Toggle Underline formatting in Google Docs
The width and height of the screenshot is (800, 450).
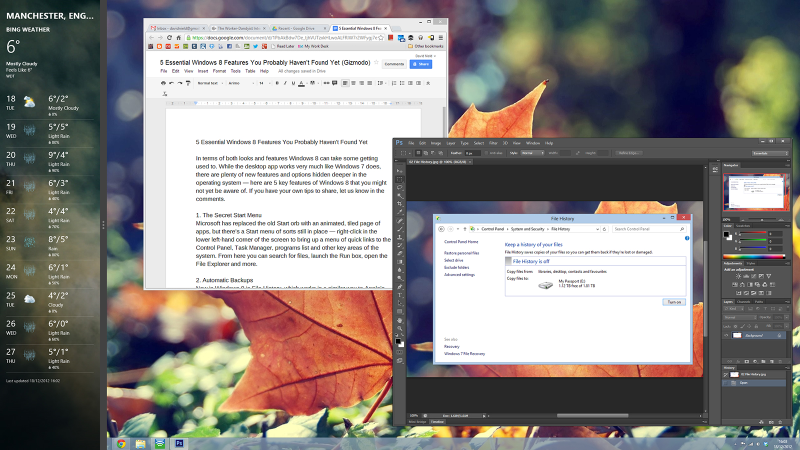(293, 83)
